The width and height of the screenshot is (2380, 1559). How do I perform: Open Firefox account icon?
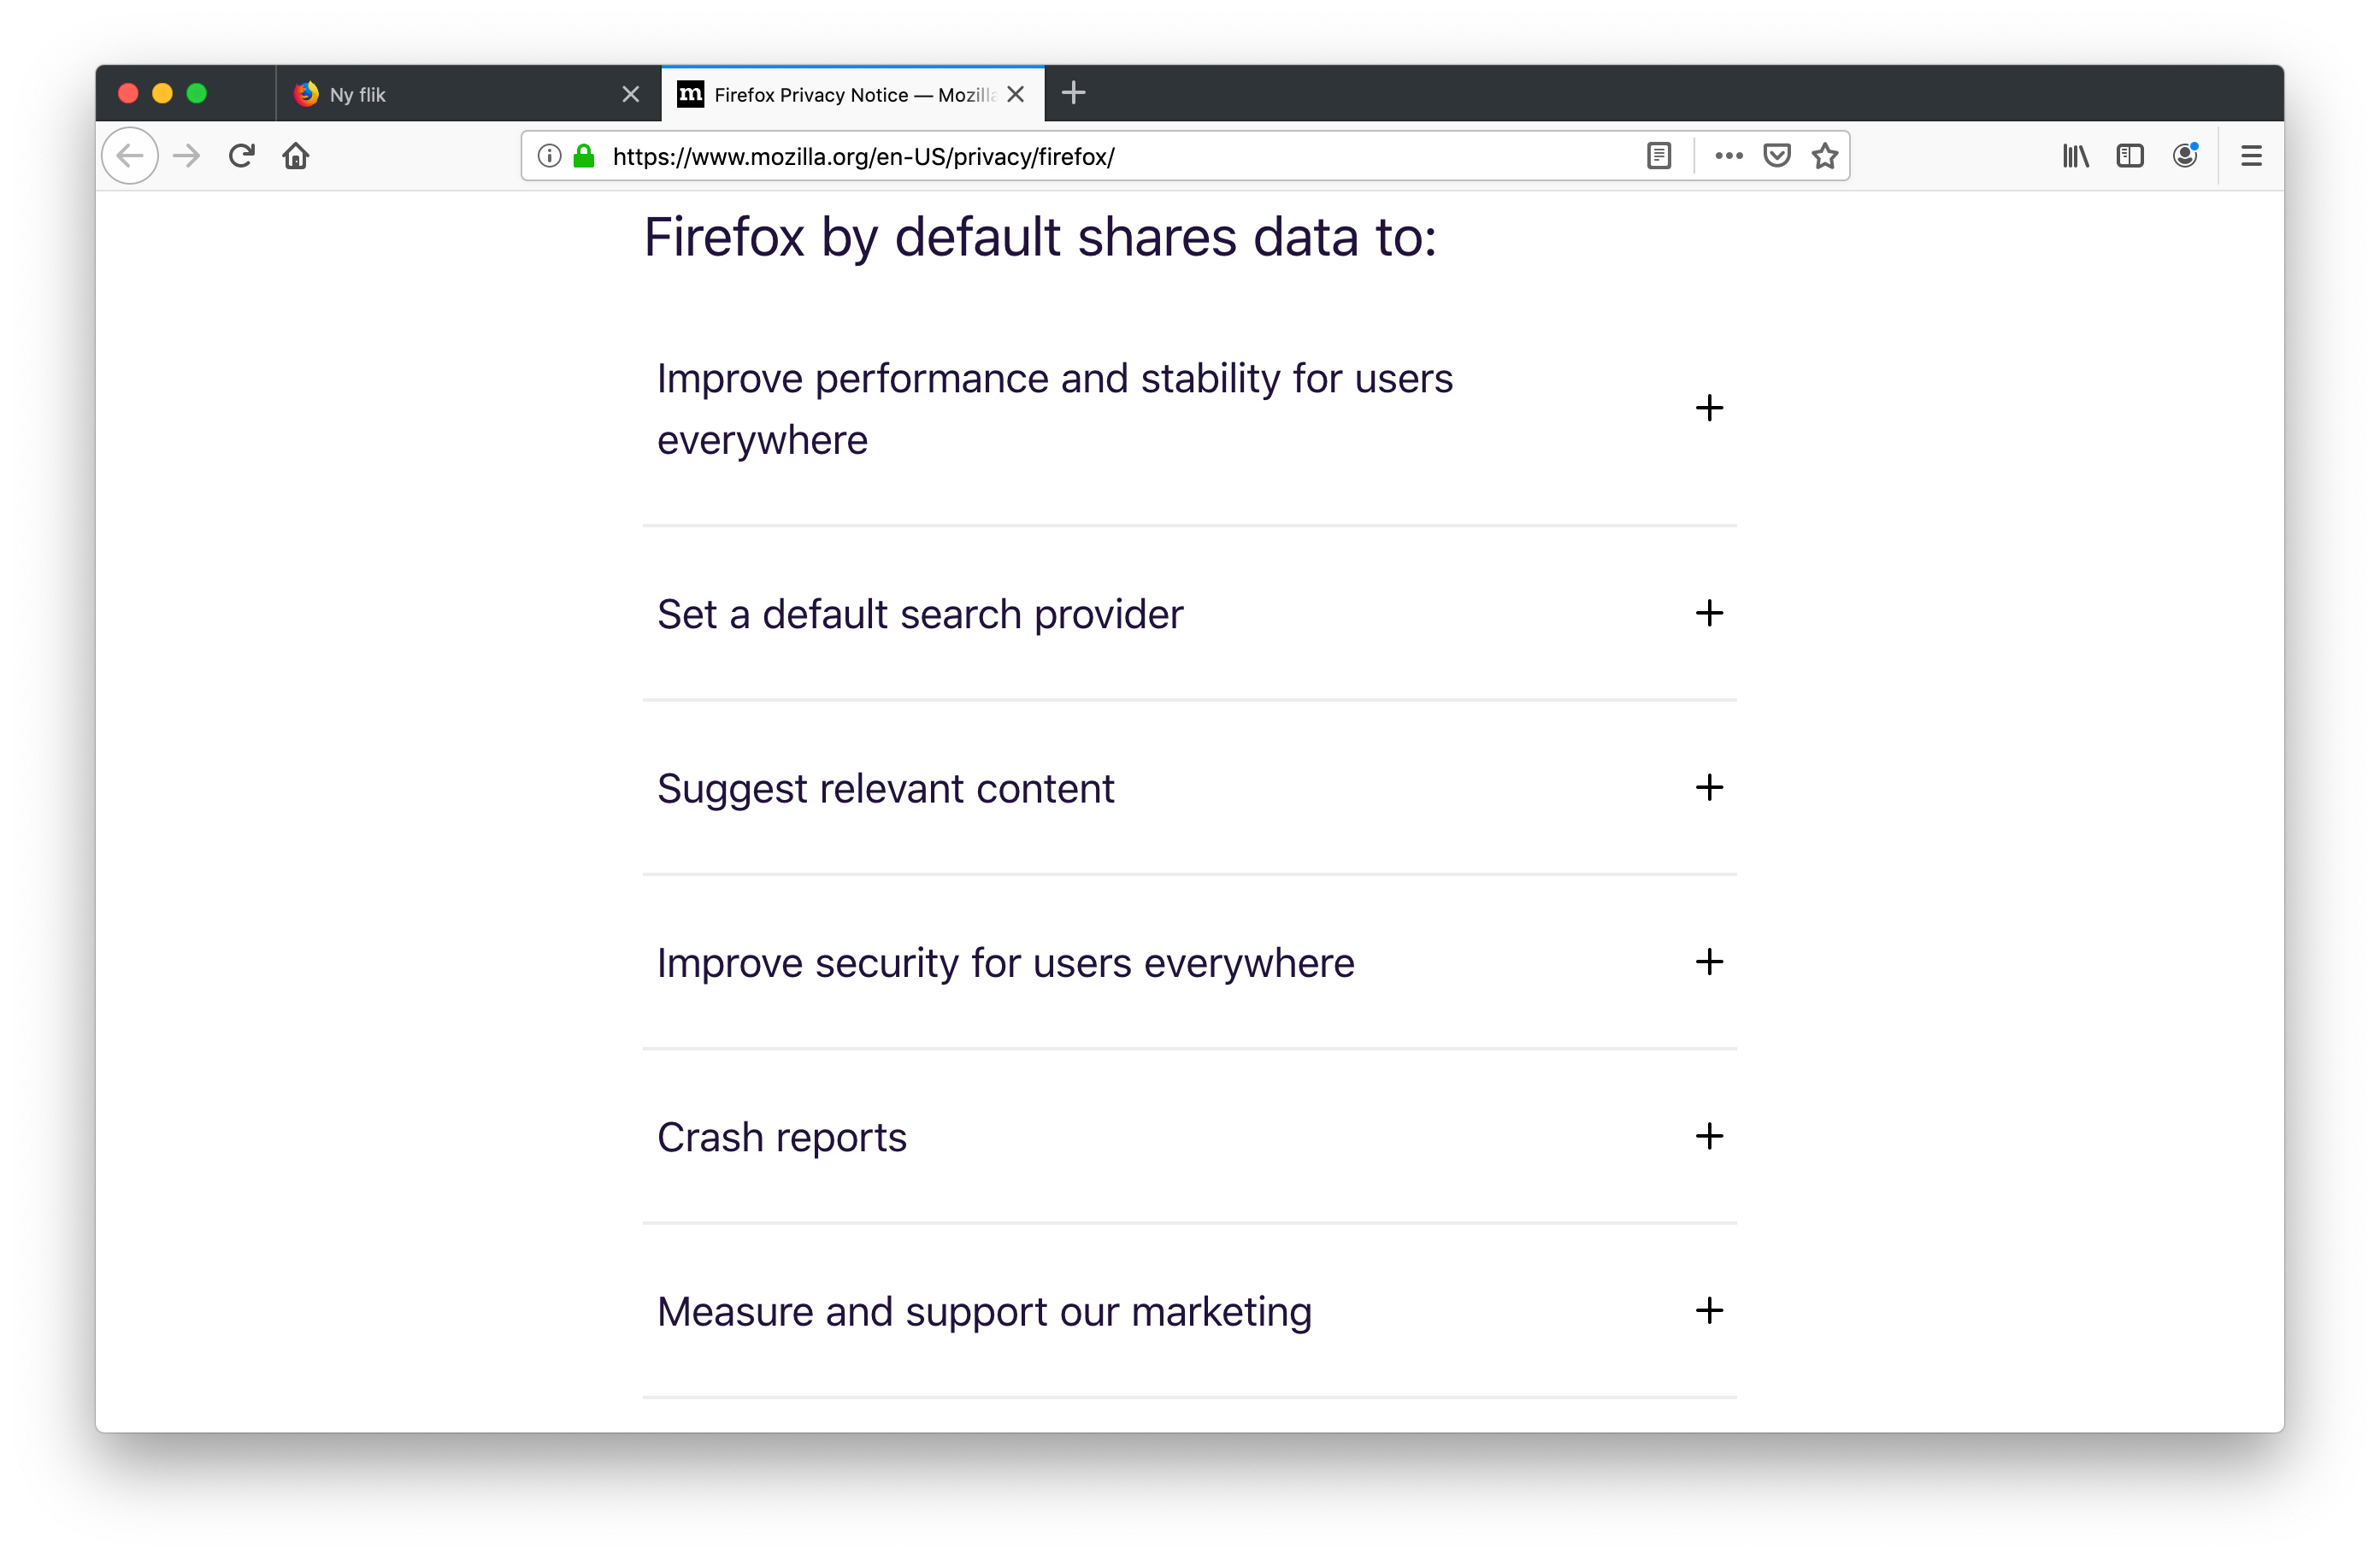pyautogui.click(x=2185, y=156)
